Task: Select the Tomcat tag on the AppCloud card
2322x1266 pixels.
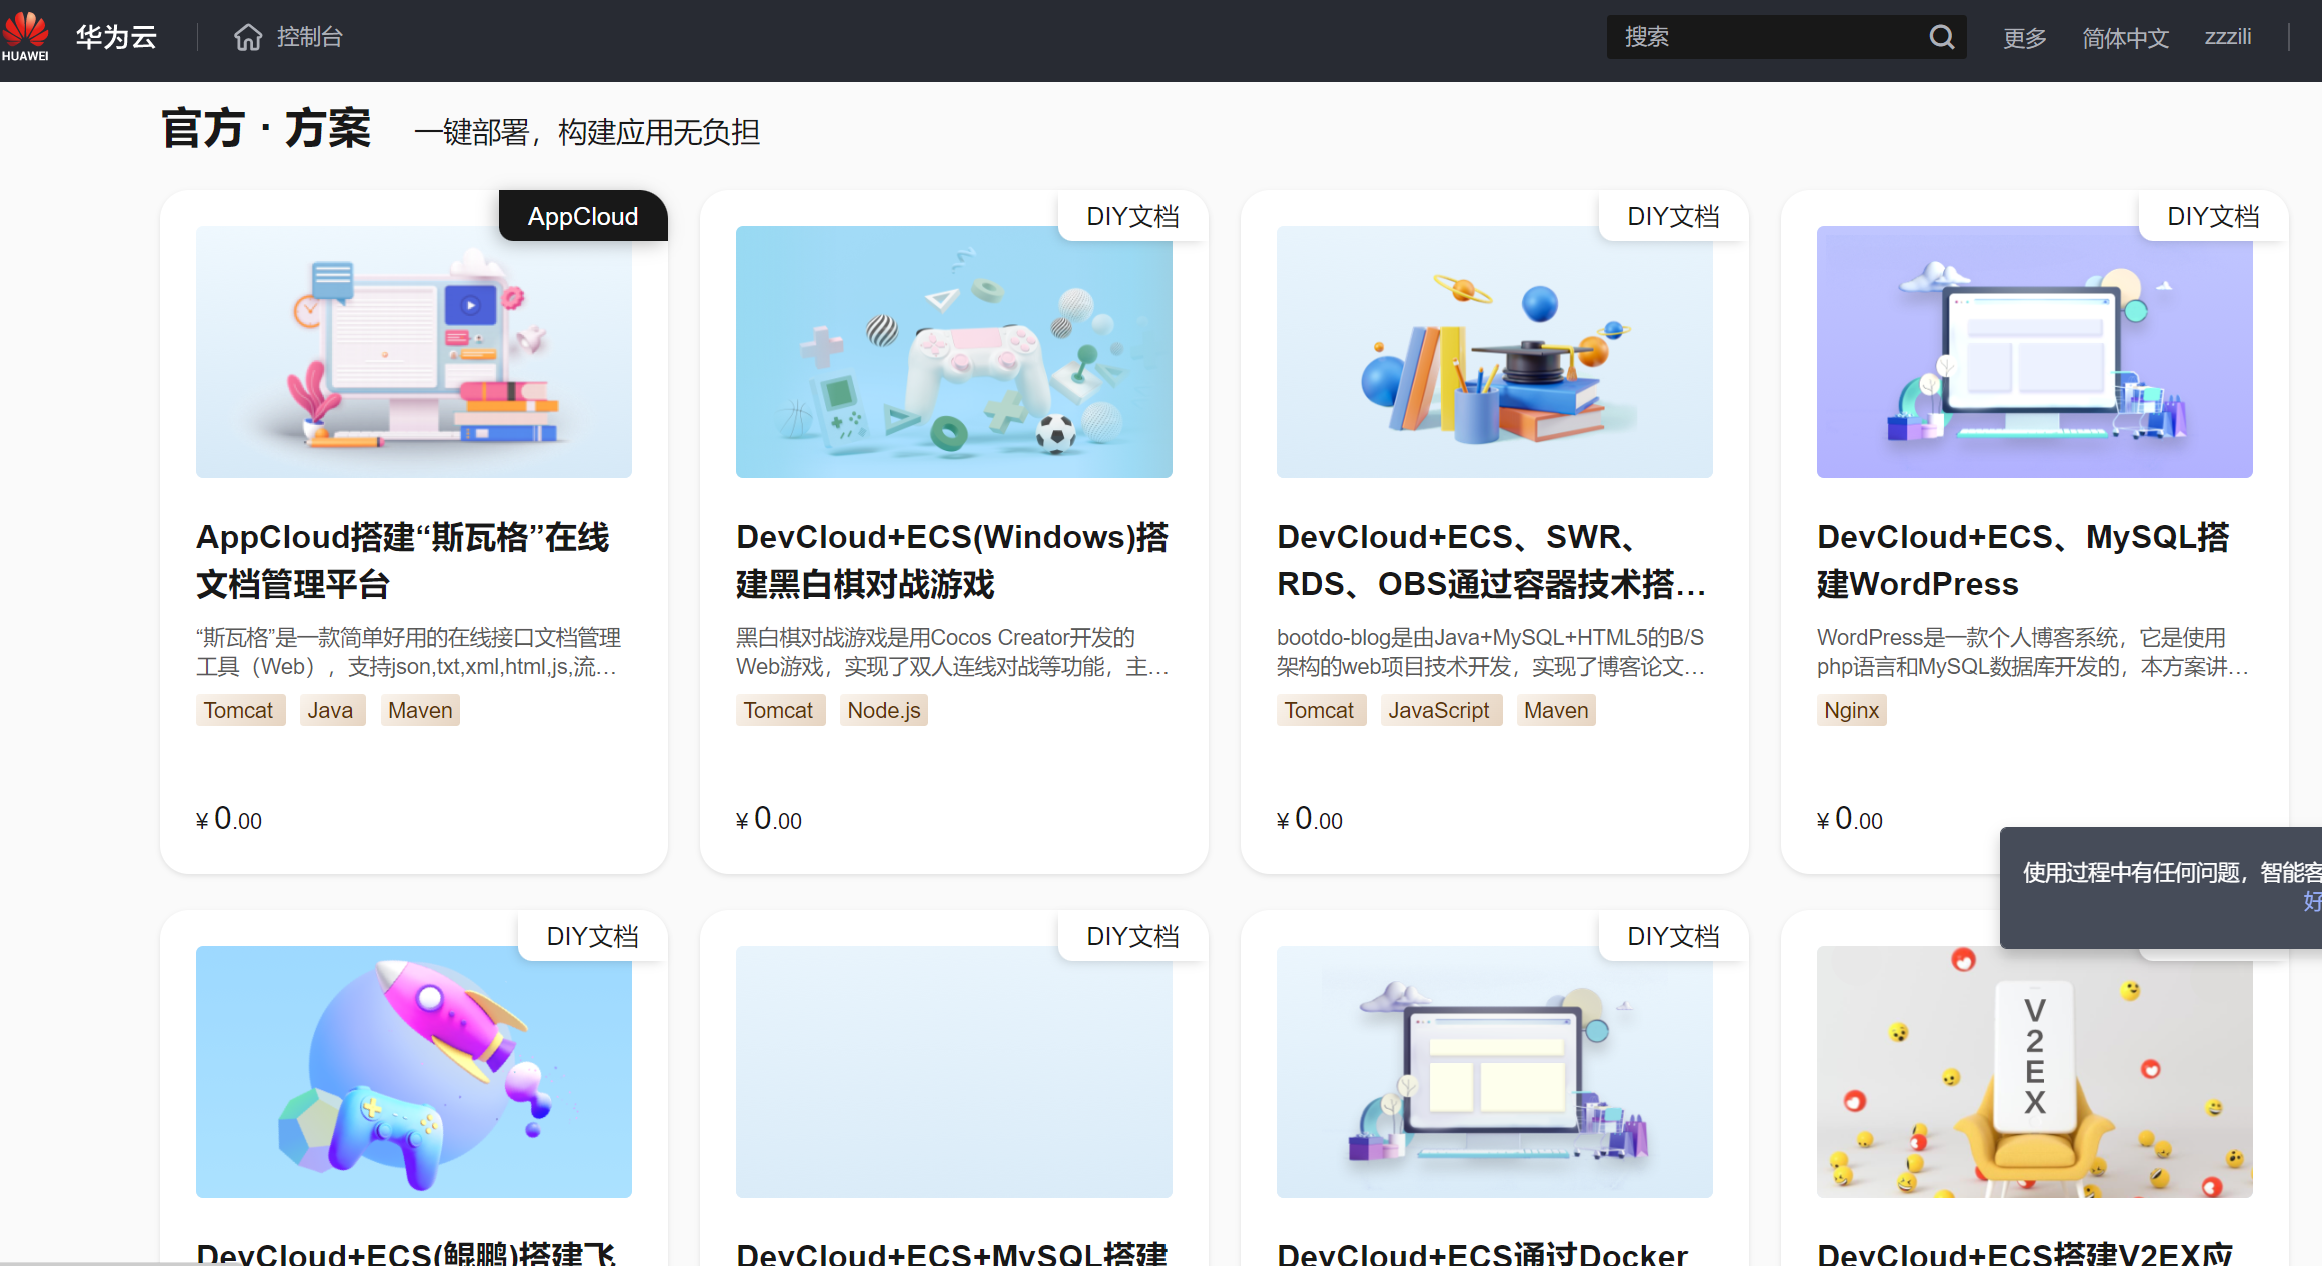Action: 240,710
